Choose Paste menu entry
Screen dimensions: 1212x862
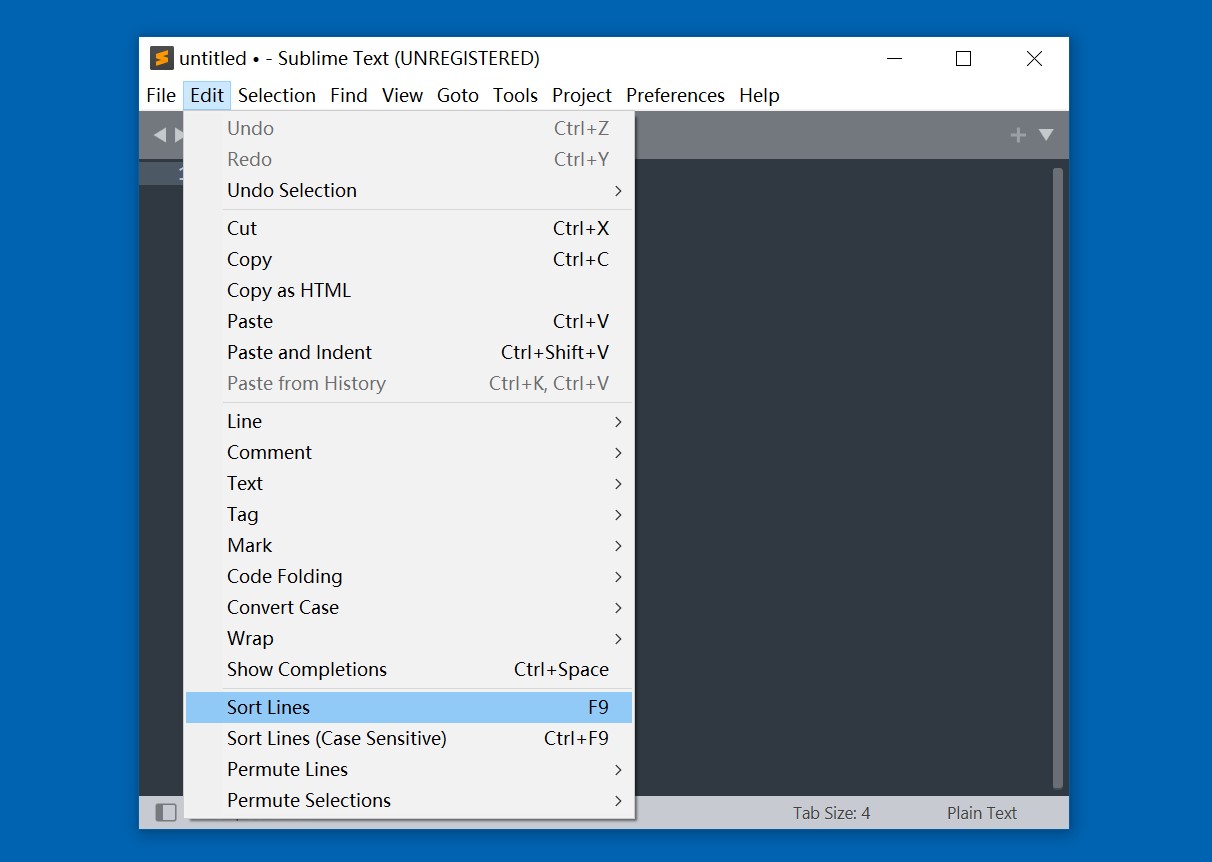[409, 321]
